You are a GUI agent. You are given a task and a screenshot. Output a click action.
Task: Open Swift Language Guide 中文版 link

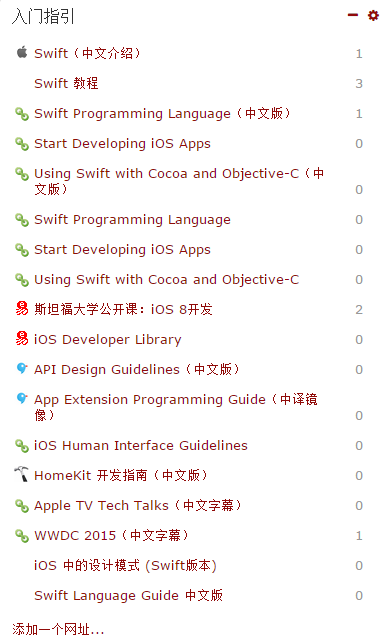pos(129,596)
